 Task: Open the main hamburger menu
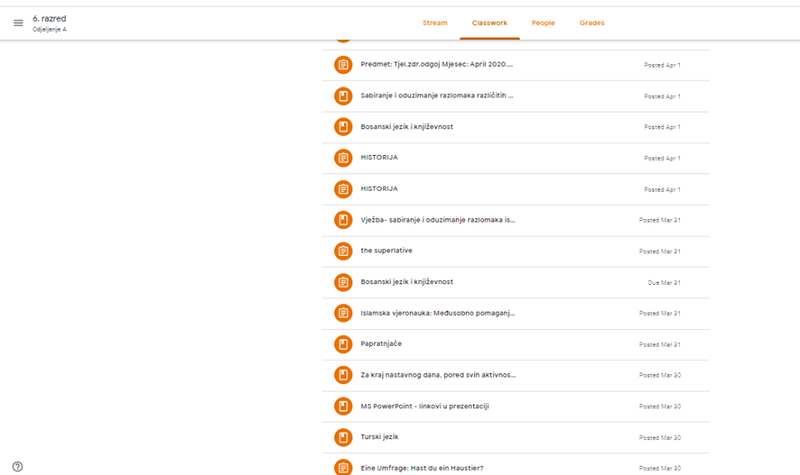(x=17, y=23)
